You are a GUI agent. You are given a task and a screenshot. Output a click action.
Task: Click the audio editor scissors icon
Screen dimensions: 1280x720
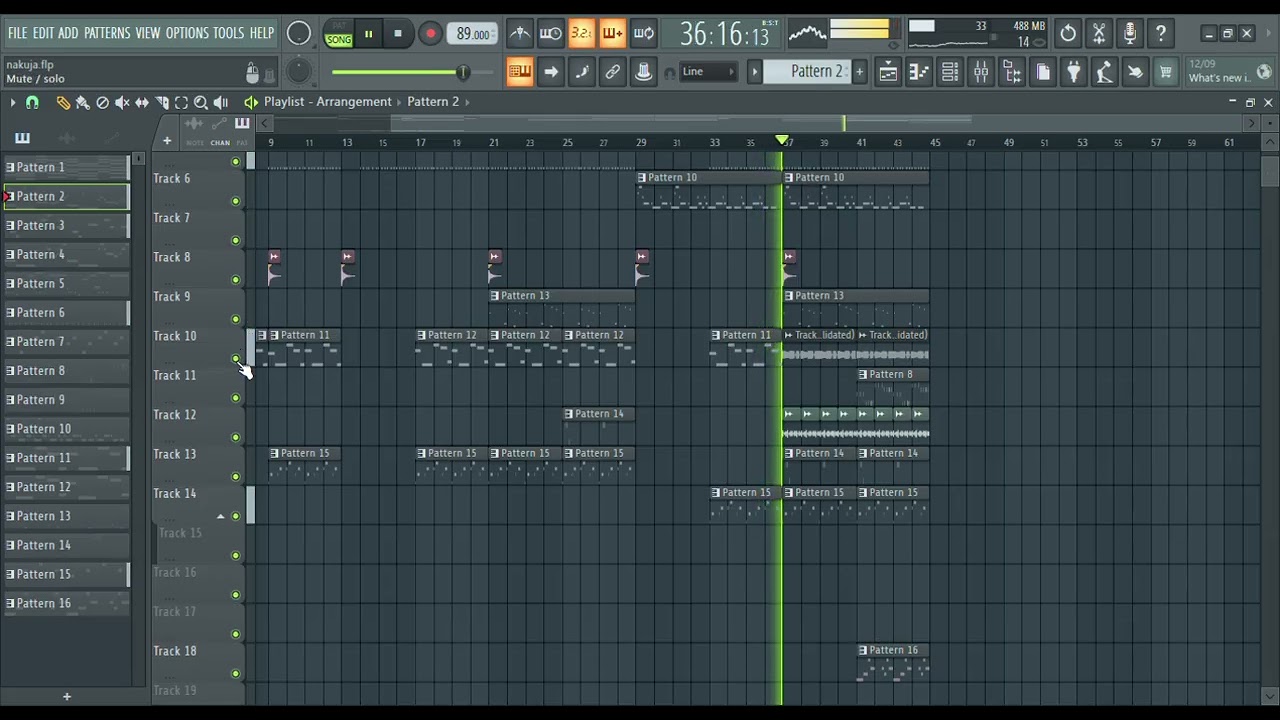[1099, 34]
